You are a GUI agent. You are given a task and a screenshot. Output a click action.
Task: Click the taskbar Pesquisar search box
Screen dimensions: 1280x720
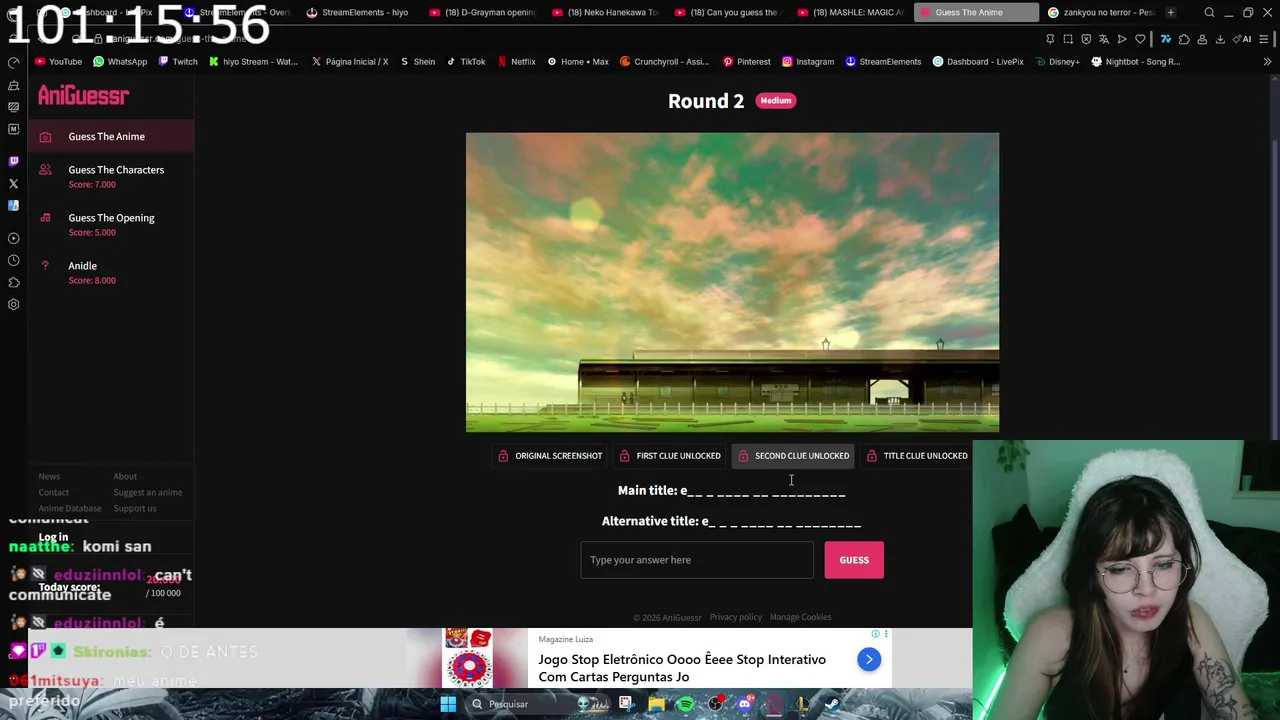click(x=538, y=704)
